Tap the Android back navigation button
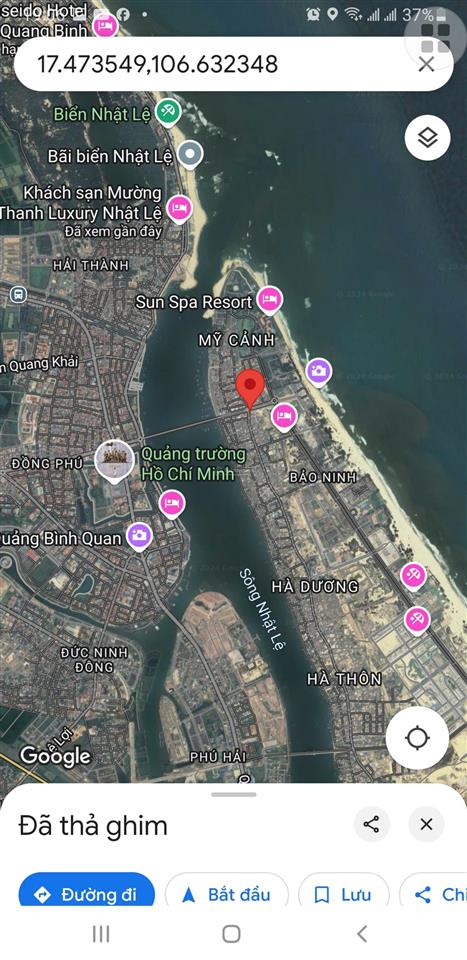The height and width of the screenshot is (960, 467). coord(362,934)
